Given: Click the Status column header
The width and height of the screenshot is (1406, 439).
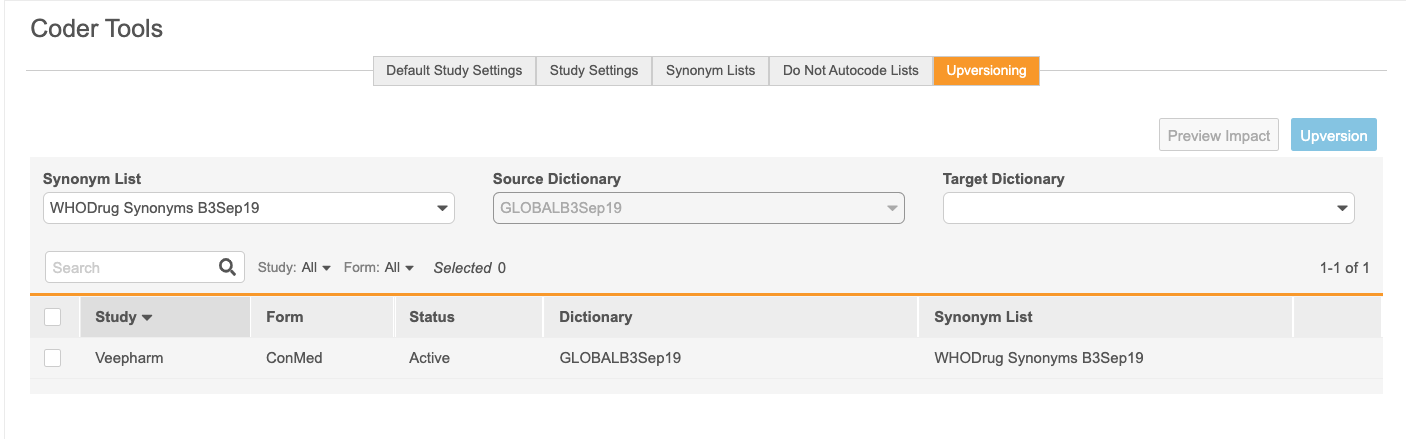Looking at the screenshot, I should point(432,317).
